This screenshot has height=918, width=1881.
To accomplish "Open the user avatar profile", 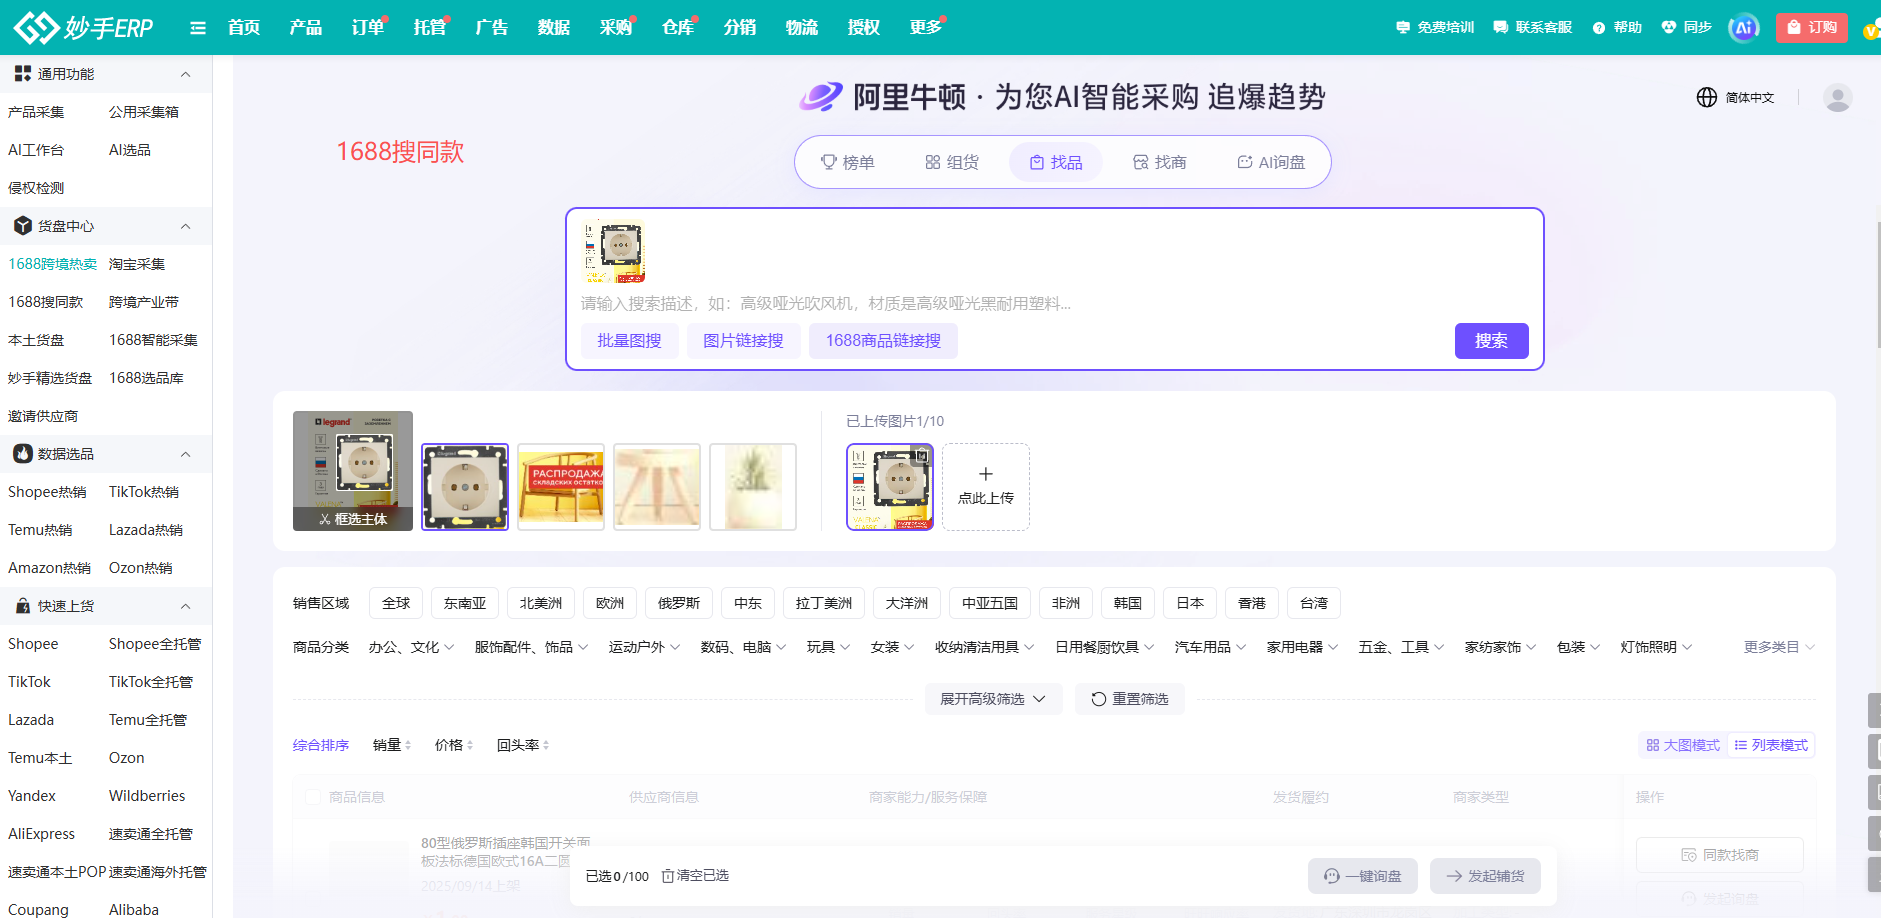I will (1837, 97).
